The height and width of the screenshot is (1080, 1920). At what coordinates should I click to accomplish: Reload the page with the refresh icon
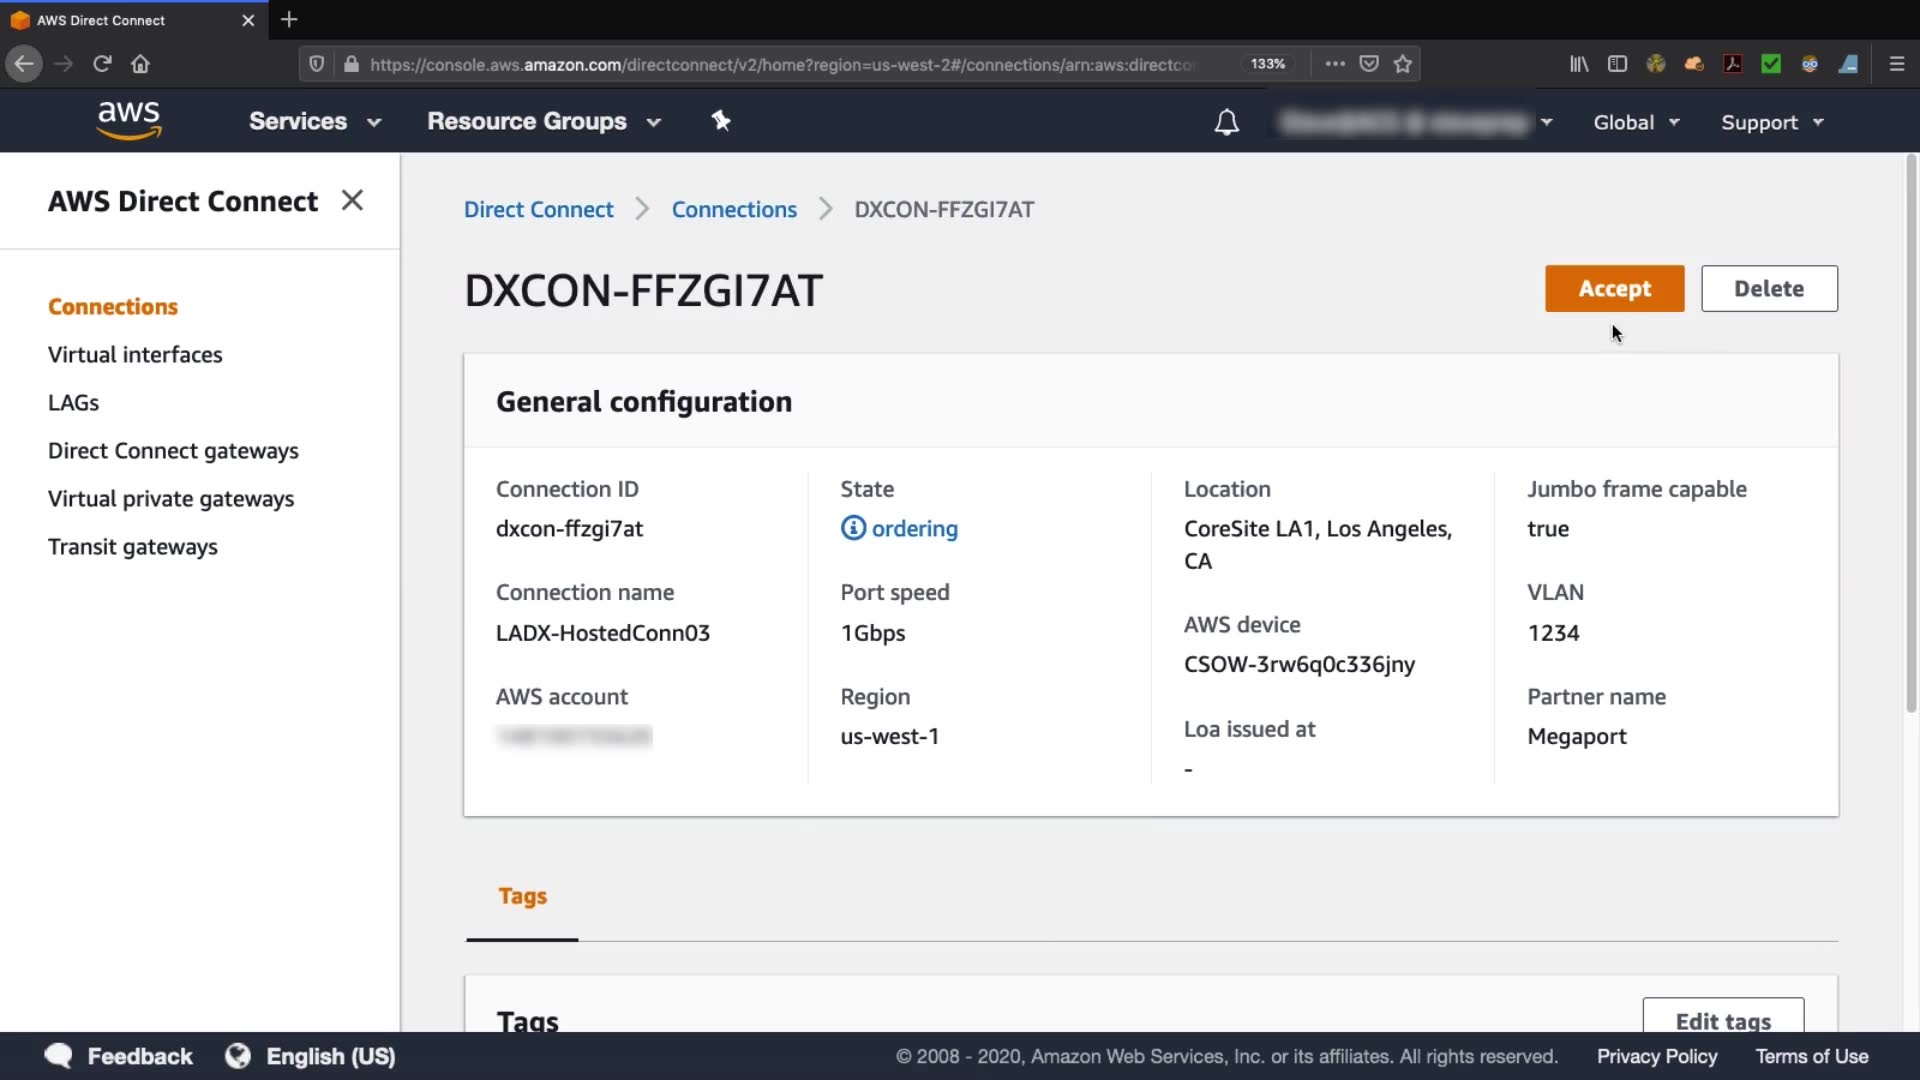click(102, 64)
